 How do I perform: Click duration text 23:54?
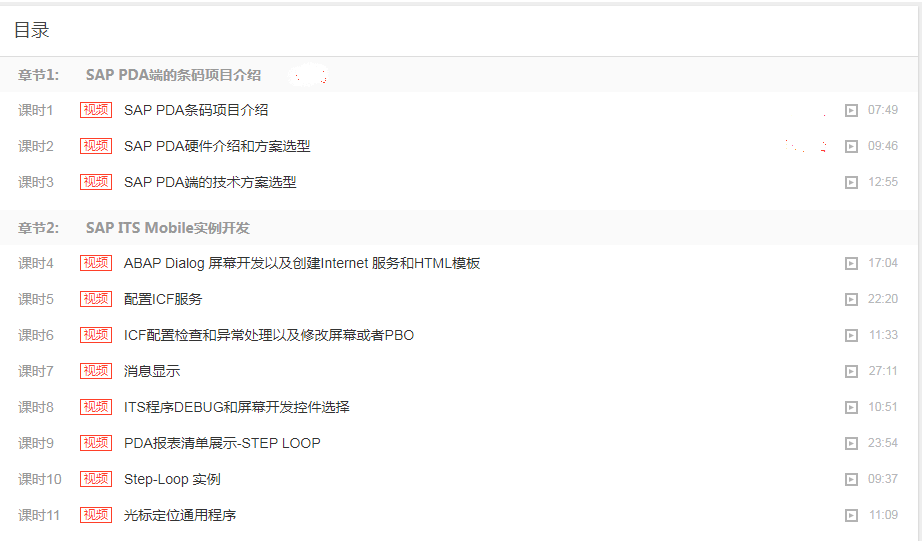click(883, 443)
